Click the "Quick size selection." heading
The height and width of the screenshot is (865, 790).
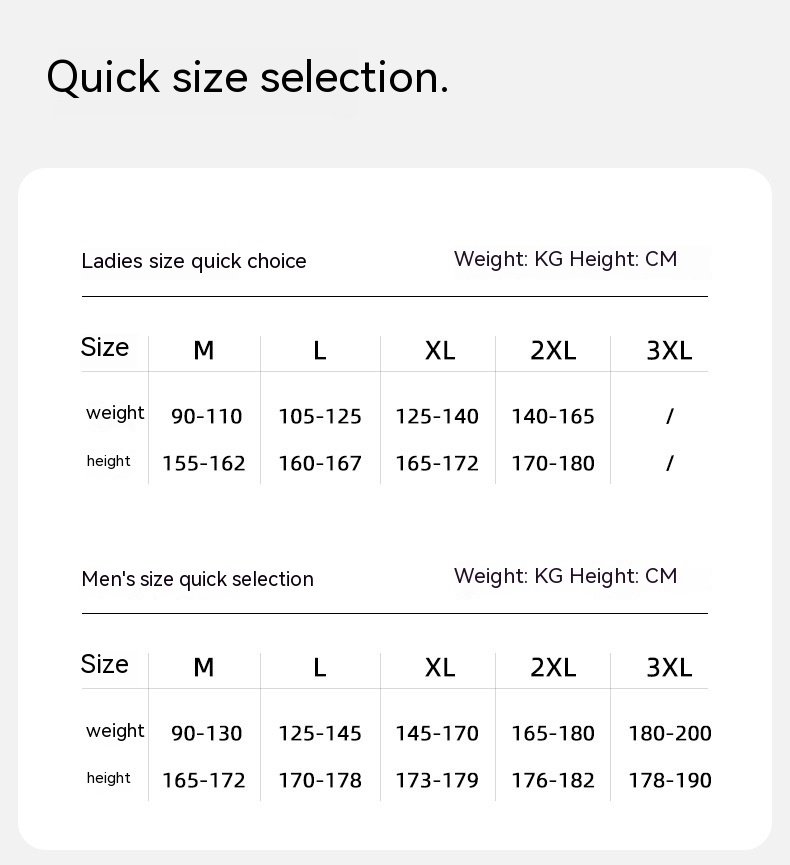(247, 77)
